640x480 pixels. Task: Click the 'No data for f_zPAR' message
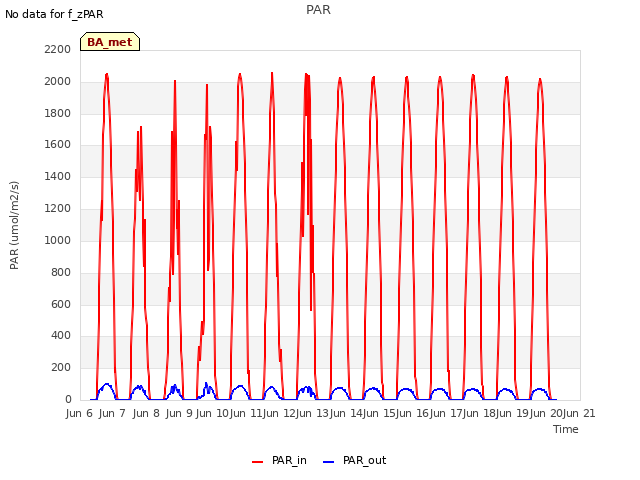click(x=54, y=15)
